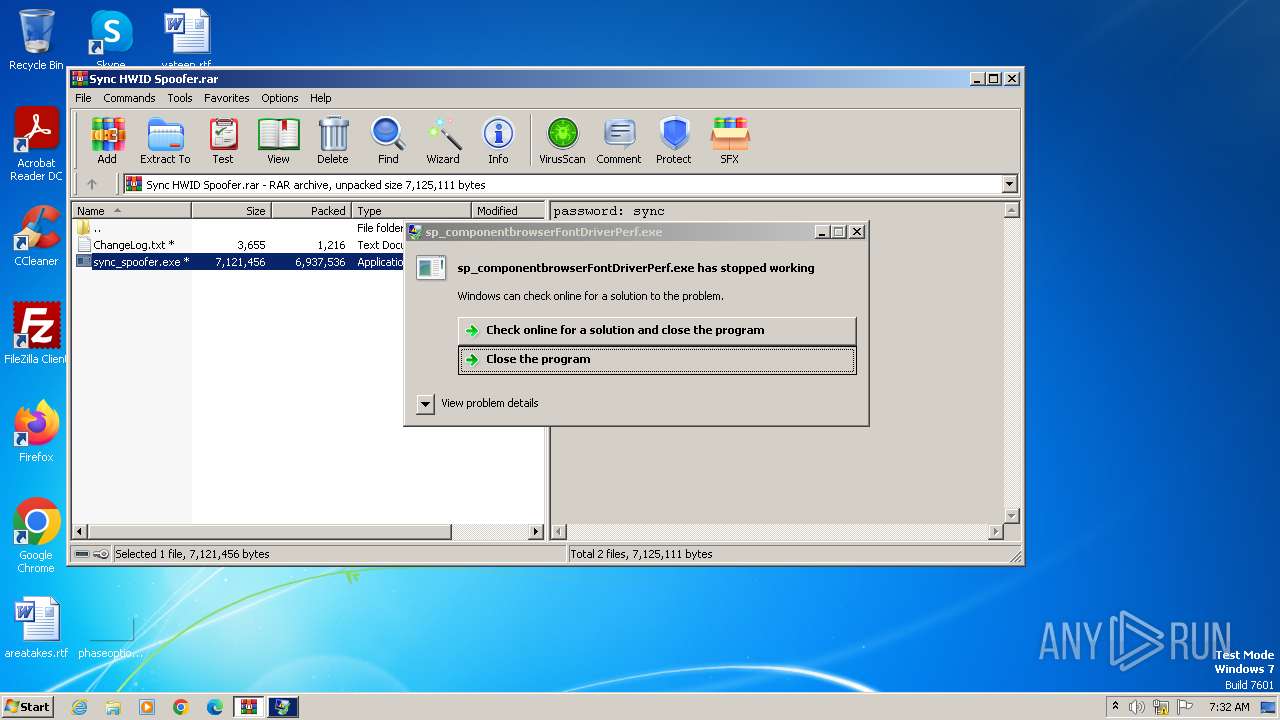Open the Comment tool
The height and width of the screenshot is (720, 1280).
619,140
